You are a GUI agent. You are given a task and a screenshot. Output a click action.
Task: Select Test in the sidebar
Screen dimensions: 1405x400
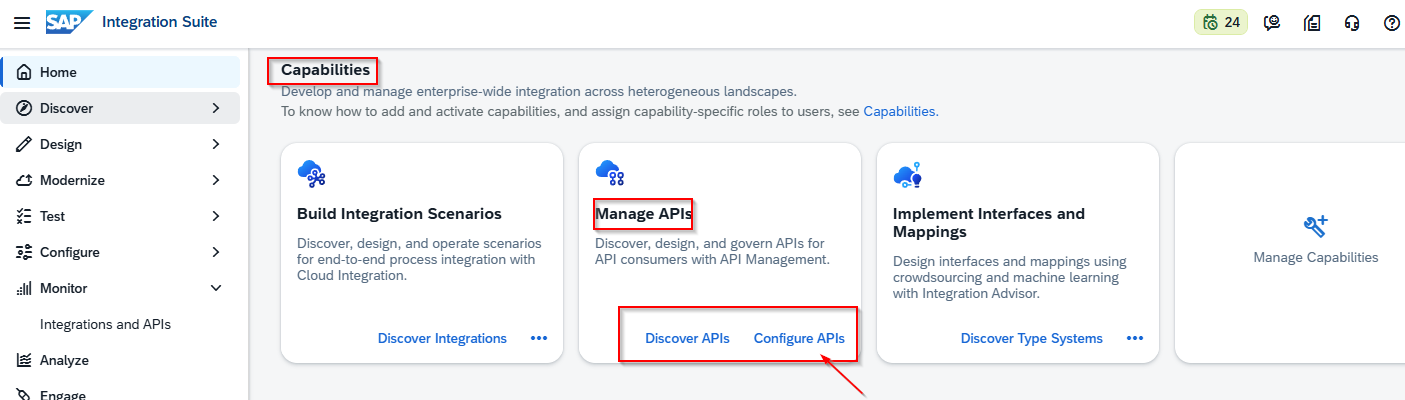[x=120, y=216]
